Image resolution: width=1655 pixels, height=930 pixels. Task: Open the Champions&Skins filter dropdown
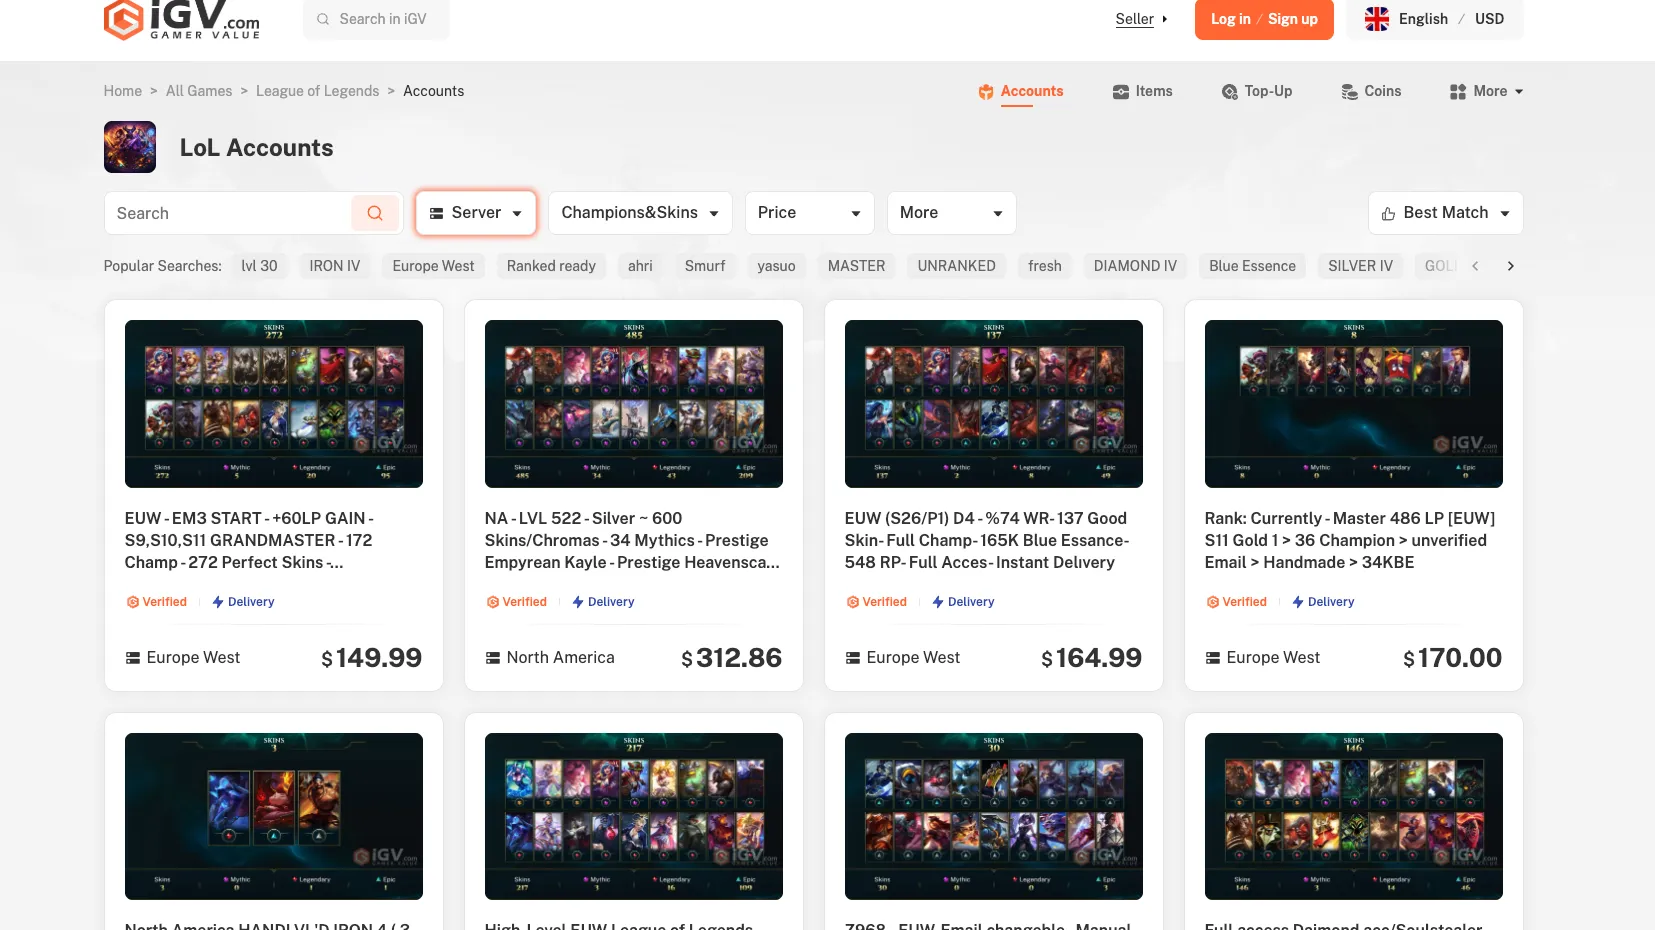pyautogui.click(x=640, y=213)
